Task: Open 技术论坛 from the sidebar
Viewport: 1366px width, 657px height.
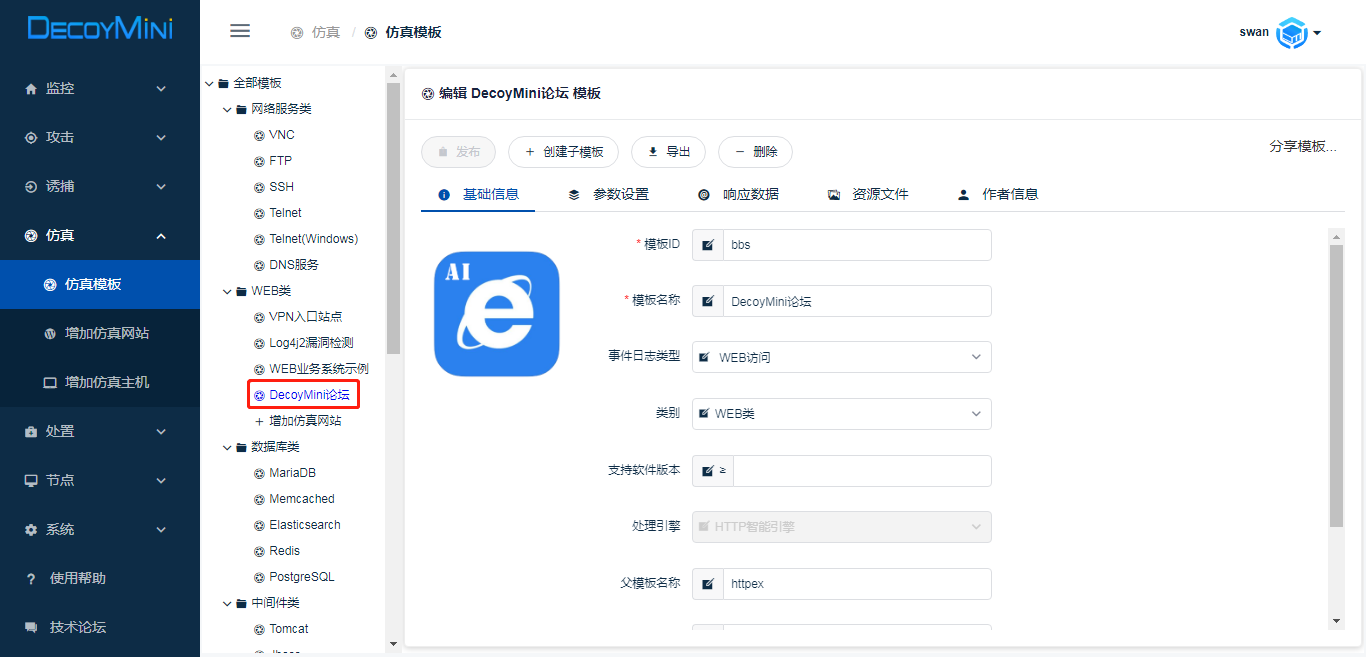Action: tap(77, 627)
